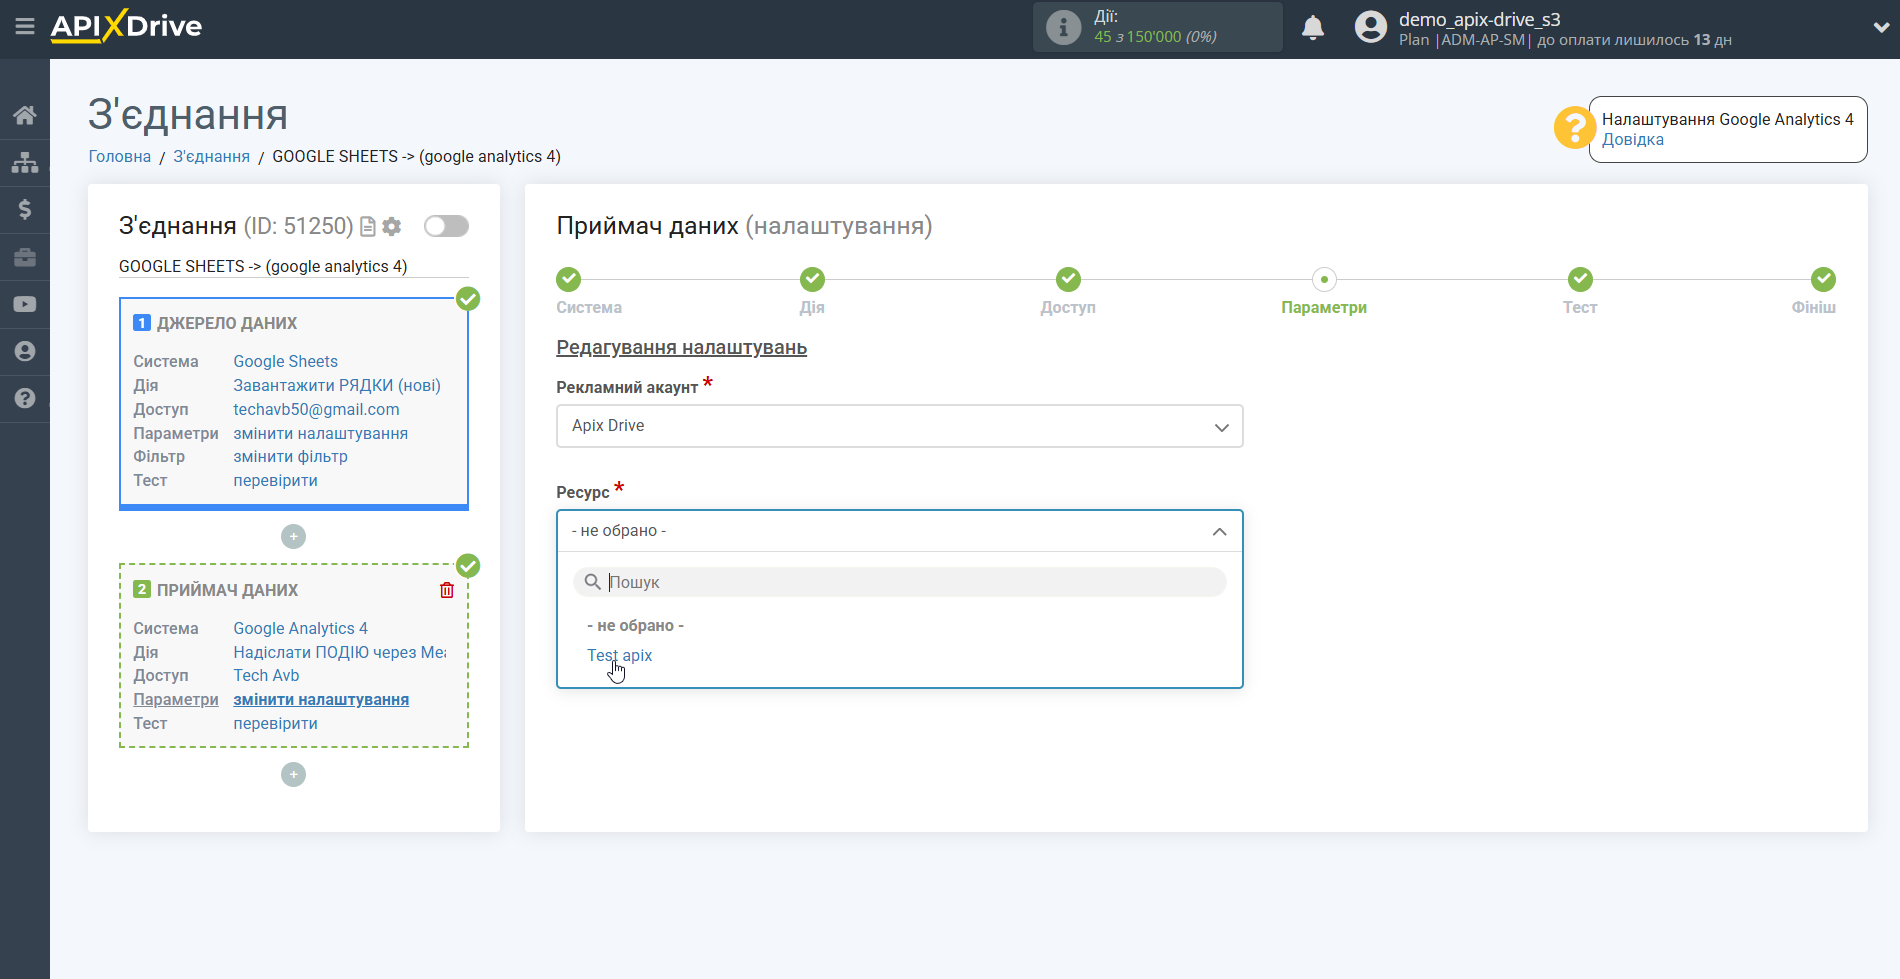The width and height of the screenshot is (1900, 979).
Task: Open the notifications bell
Action: [1313, 27]
